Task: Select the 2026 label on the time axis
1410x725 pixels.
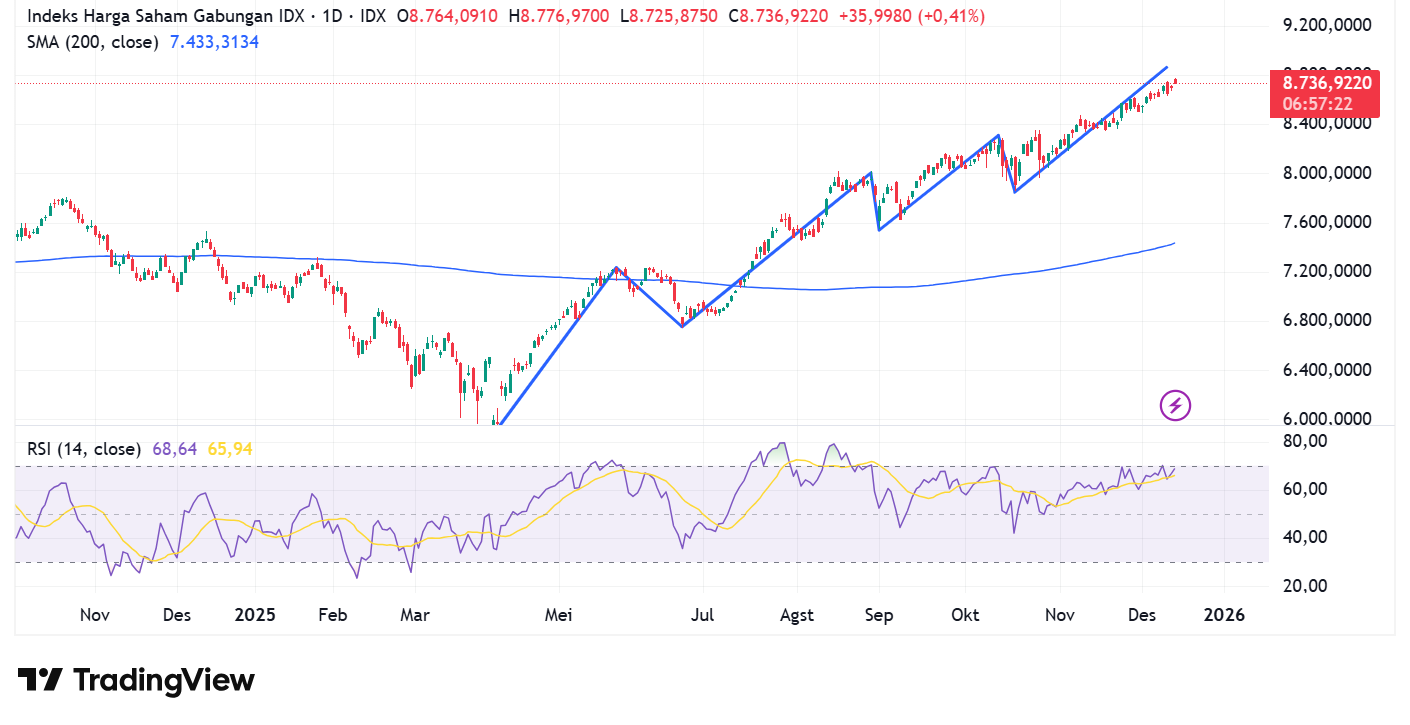Action: coord(1224,615)
